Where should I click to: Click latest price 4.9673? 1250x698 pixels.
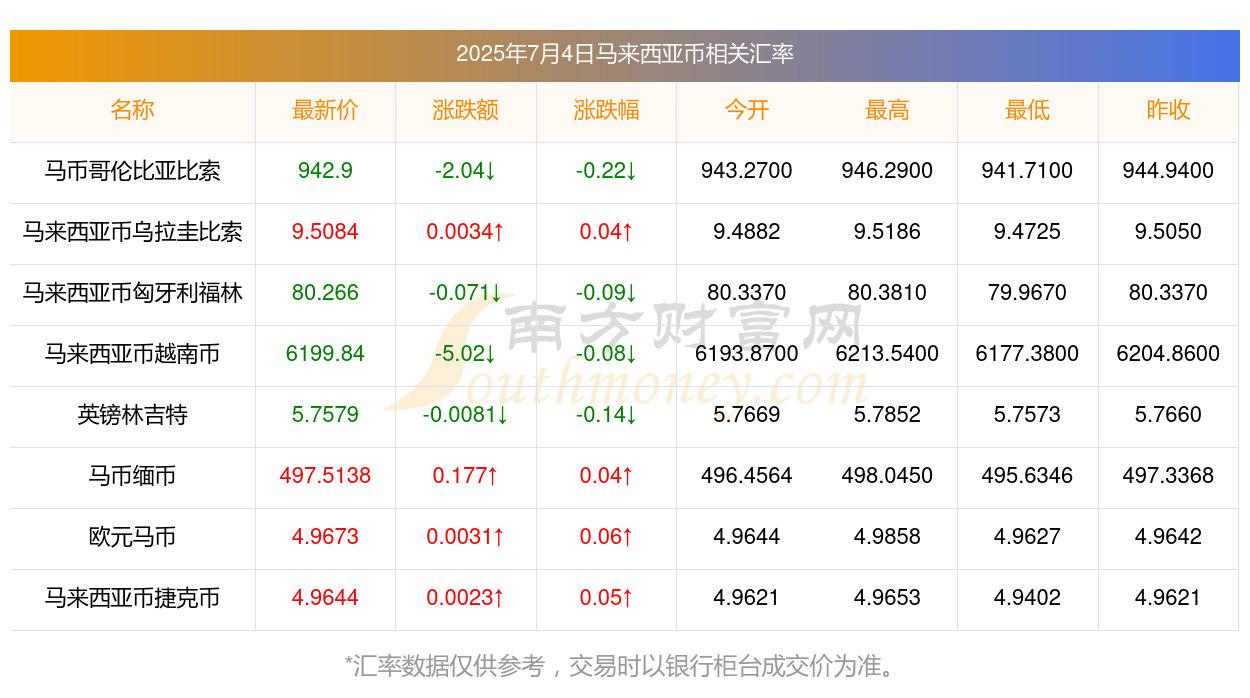pyautogui.click(x=325, y=537)
